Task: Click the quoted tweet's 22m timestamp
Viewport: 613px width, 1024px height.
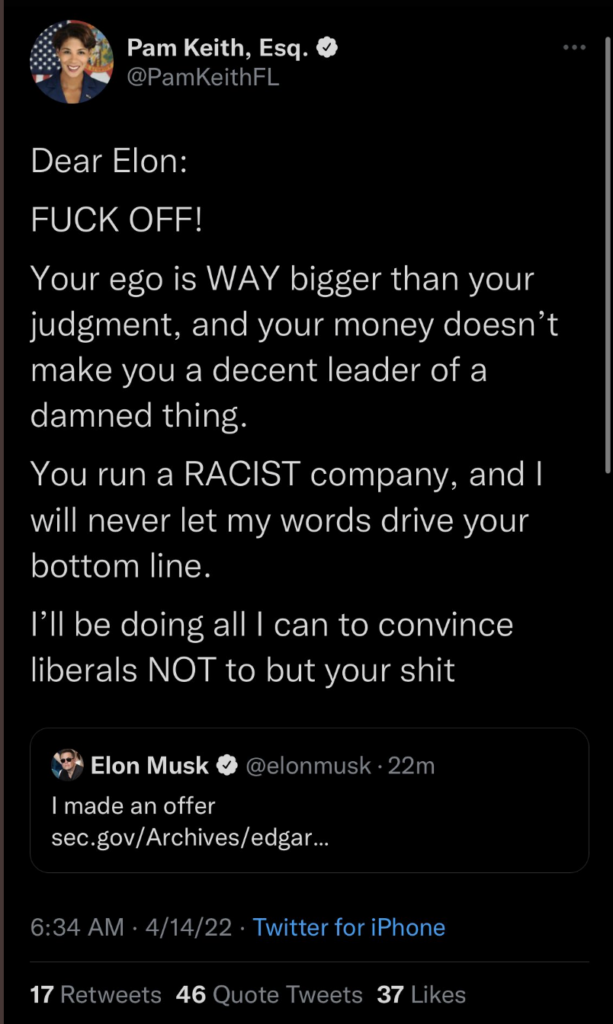Action: (x=411, y=766)
